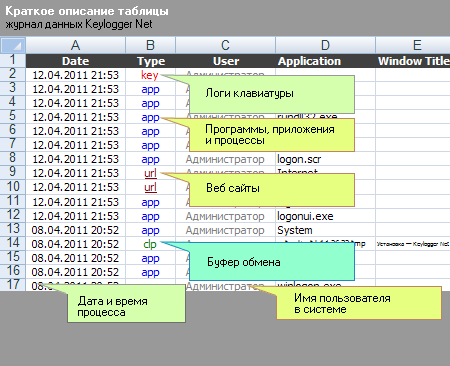
Task: Select column D header
Action: 325,45
